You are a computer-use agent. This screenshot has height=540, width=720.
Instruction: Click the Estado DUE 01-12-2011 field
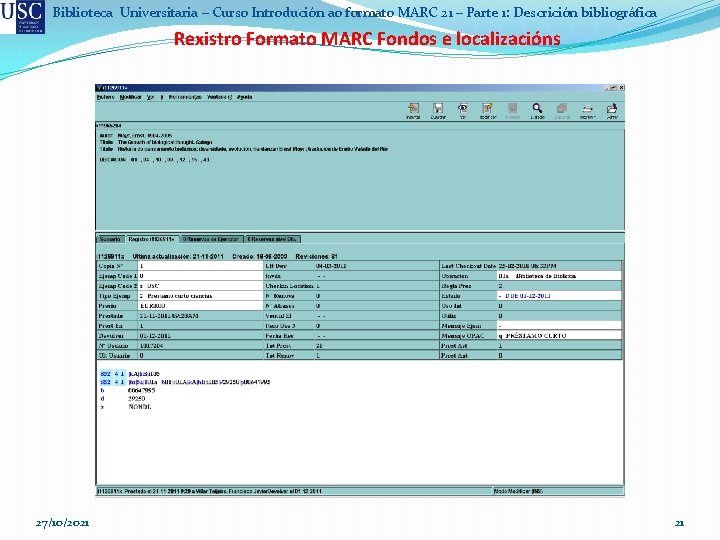pos(560,296)
